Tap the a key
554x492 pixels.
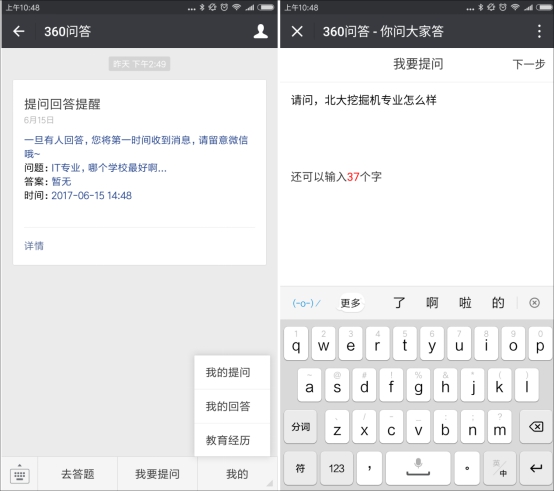tap(310, 385)
